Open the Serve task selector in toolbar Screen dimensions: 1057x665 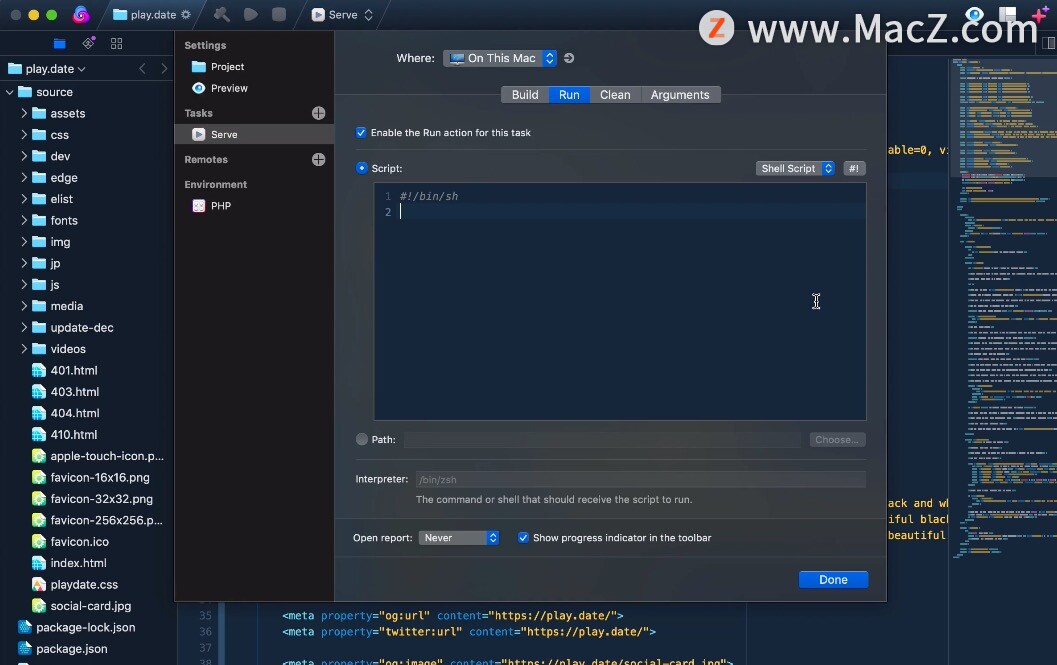(x=342, y=15)
